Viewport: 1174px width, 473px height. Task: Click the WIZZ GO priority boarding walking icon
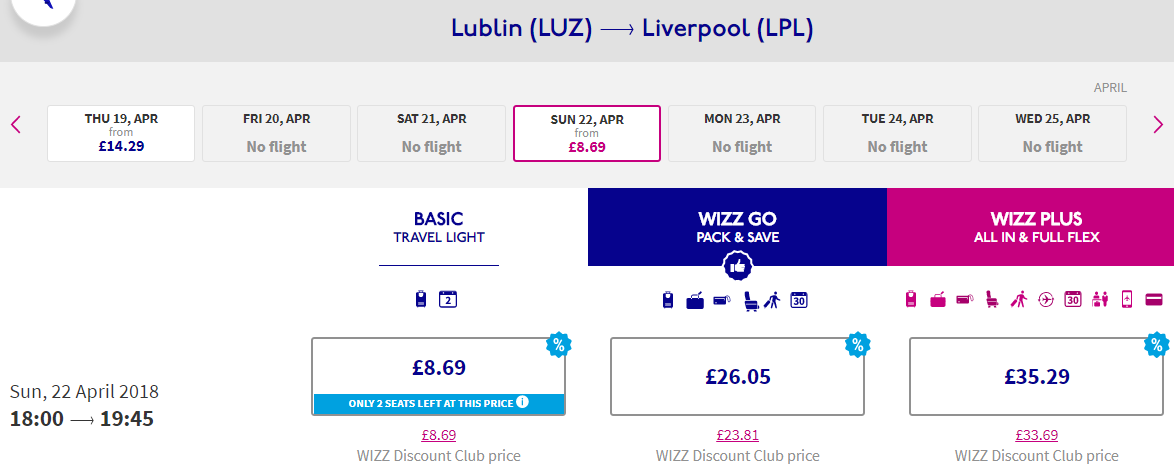point(772,300)
